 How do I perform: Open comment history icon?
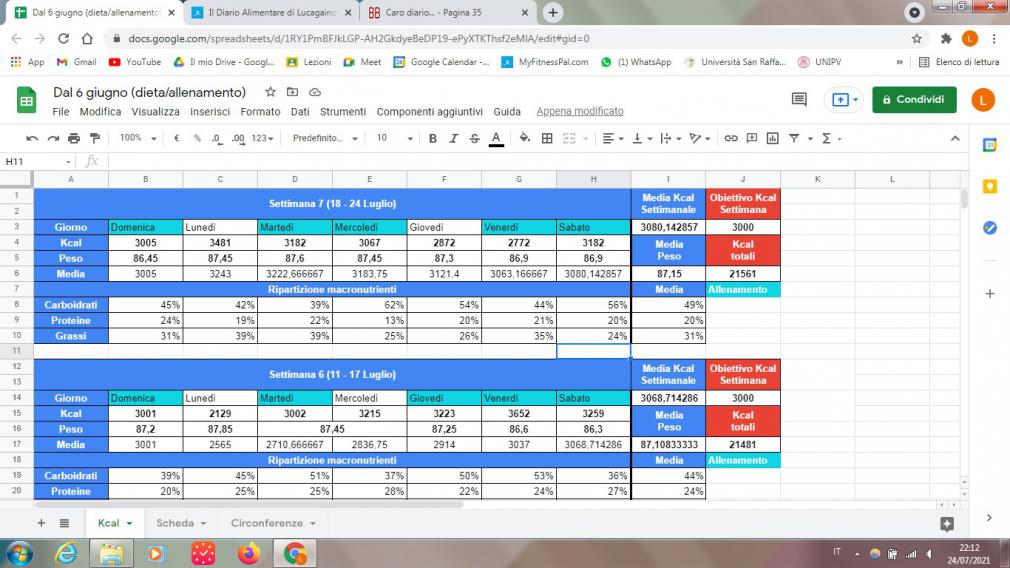click(x=799, y=100)
